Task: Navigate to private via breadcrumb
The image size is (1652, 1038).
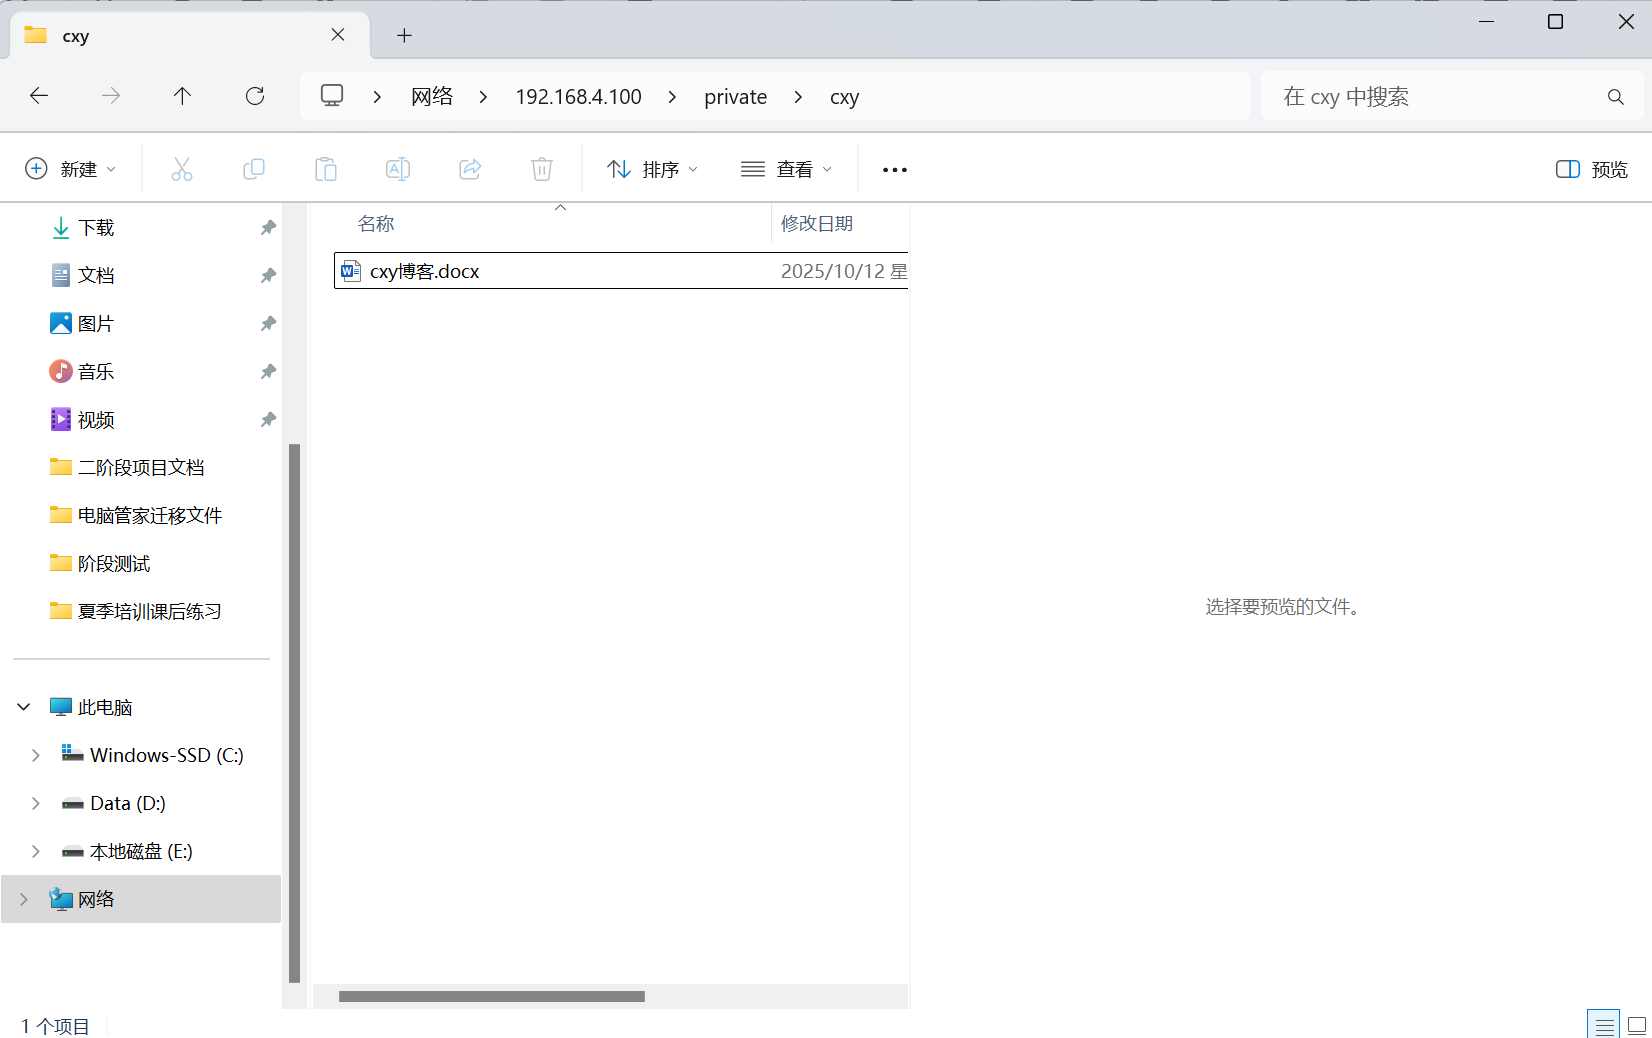Action: (735, 96)
